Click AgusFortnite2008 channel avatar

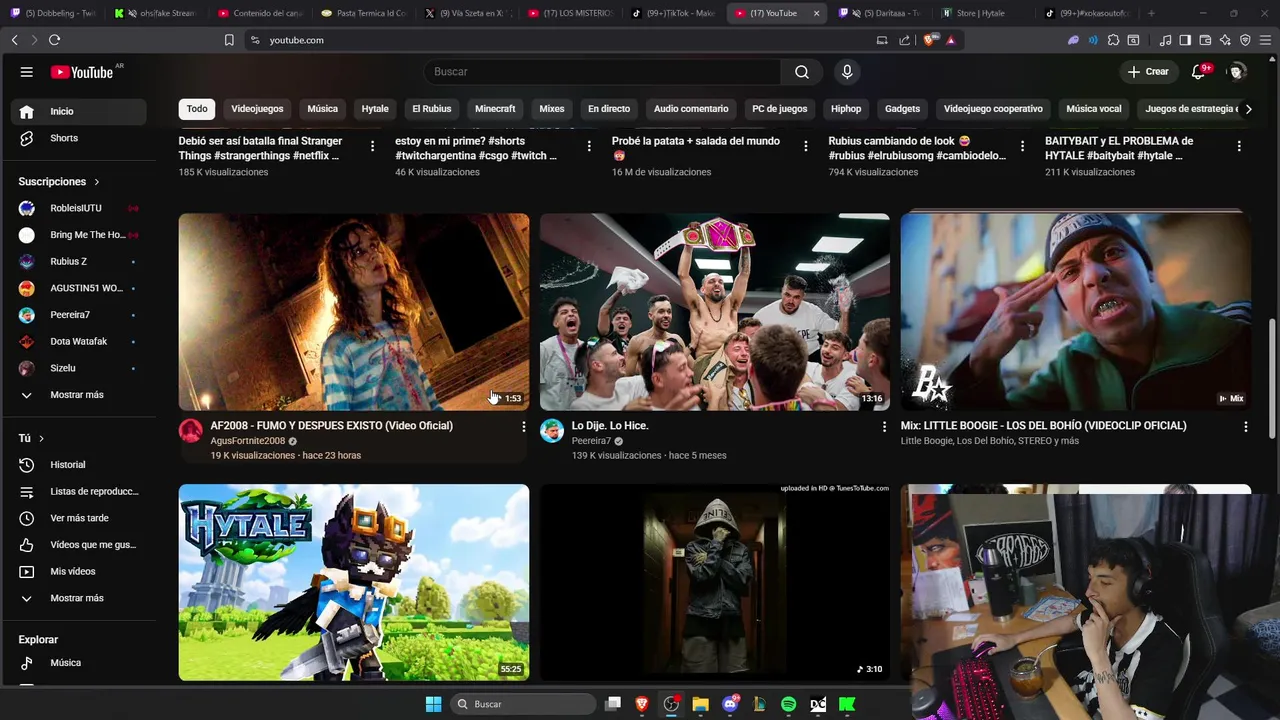click(x=191, y=431)
